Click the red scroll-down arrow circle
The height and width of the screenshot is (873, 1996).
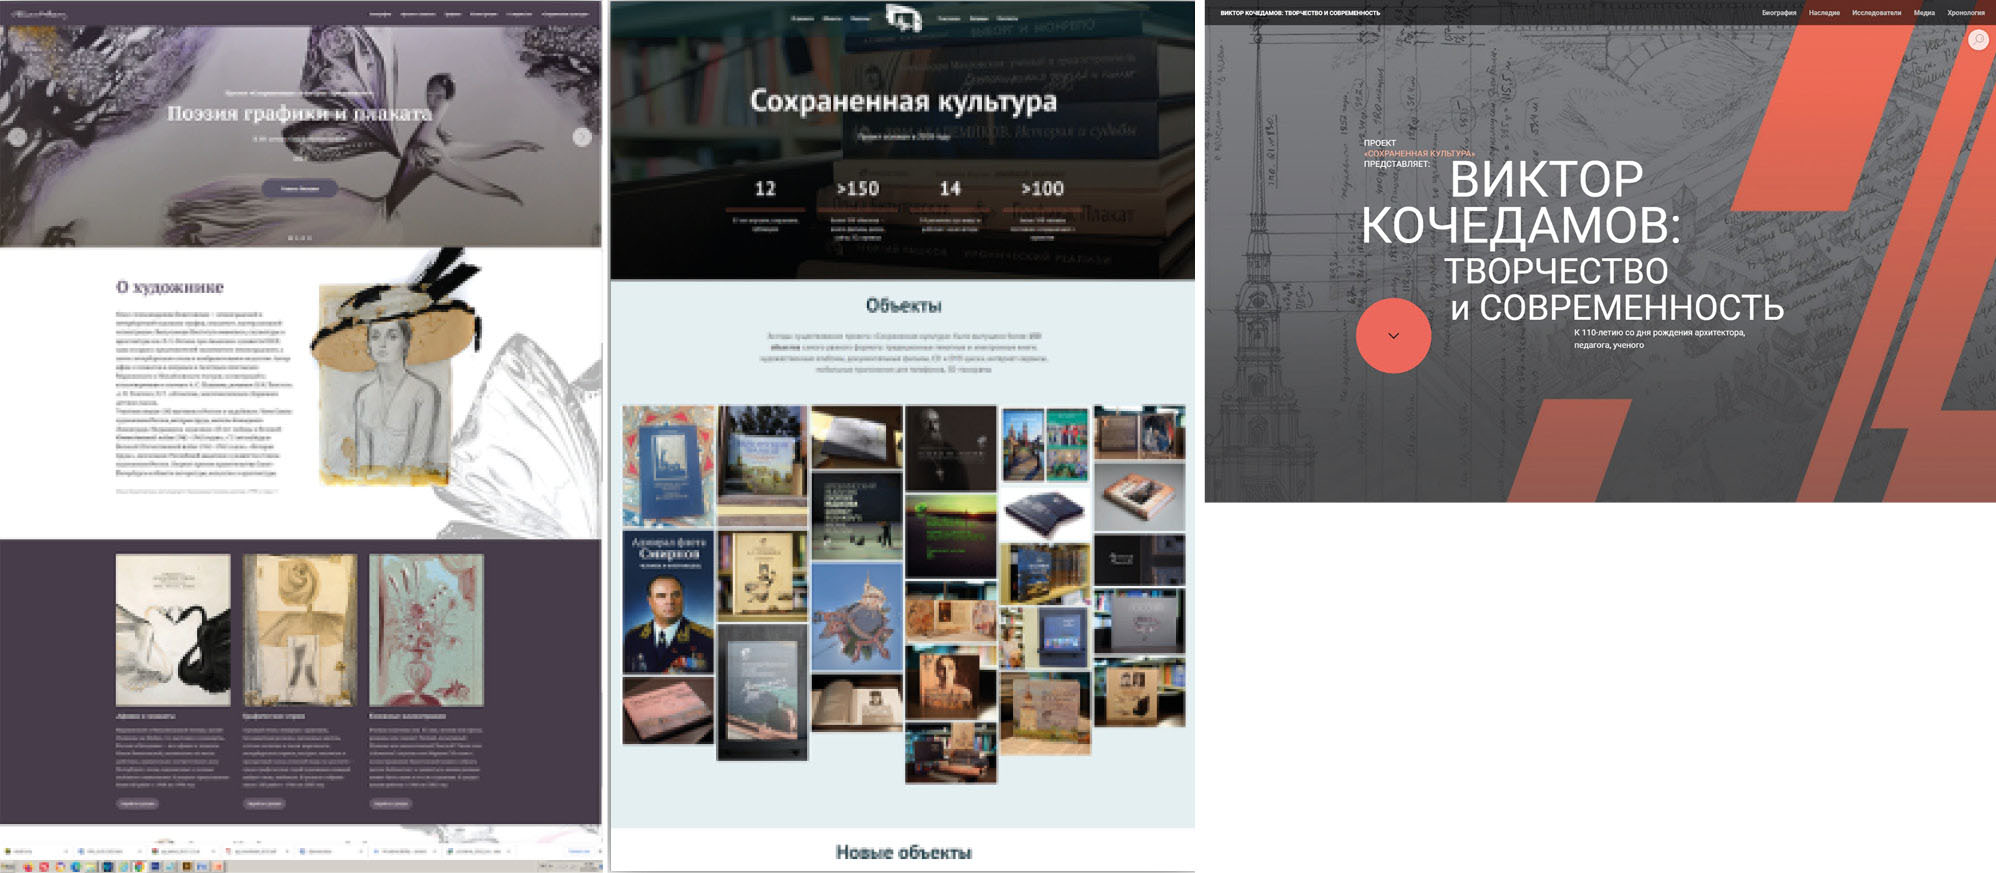coord(1393,336)
